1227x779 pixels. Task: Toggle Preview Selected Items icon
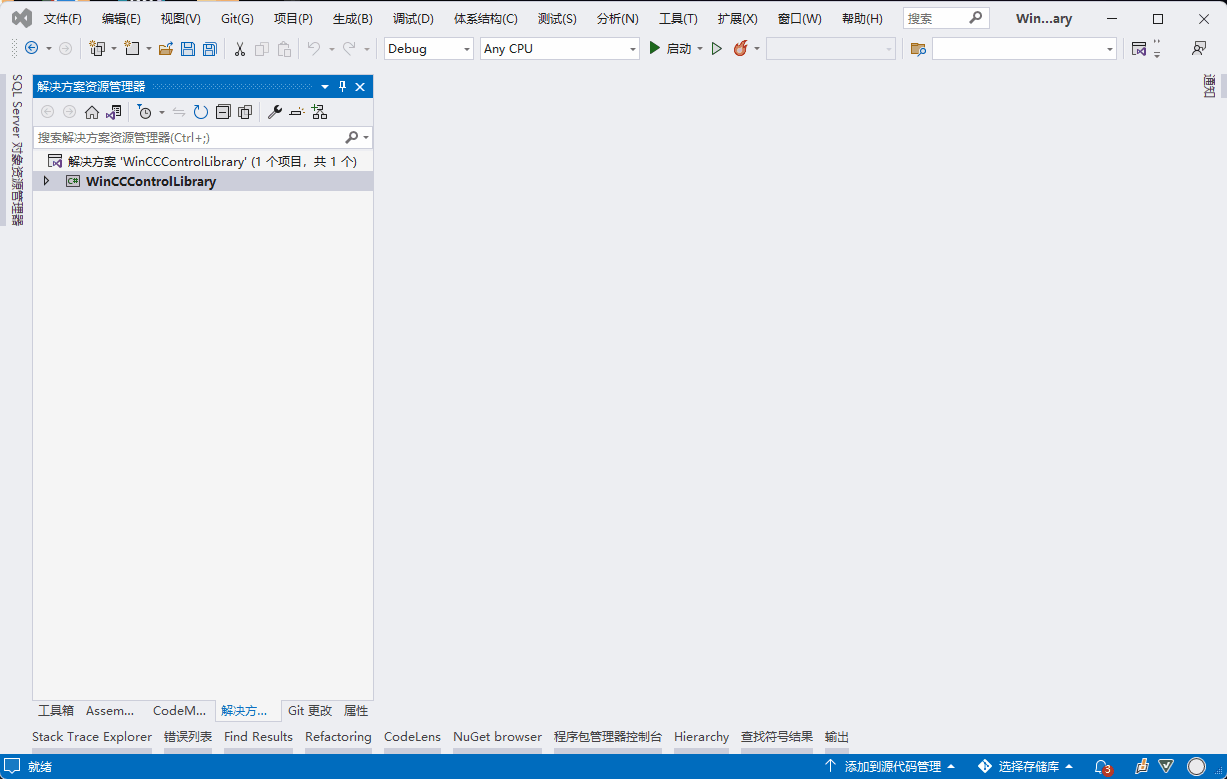pos(297,112)
